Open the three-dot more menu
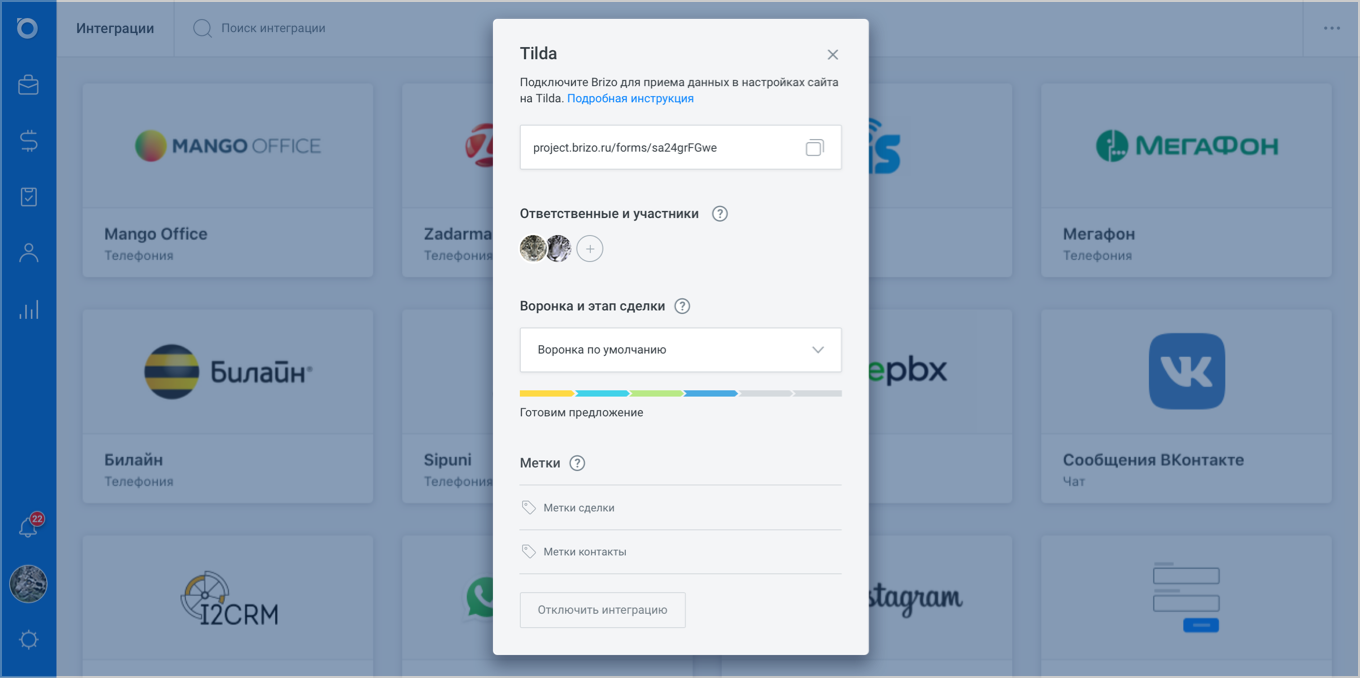This screenshot has width=1360, height=678. 1332,28
